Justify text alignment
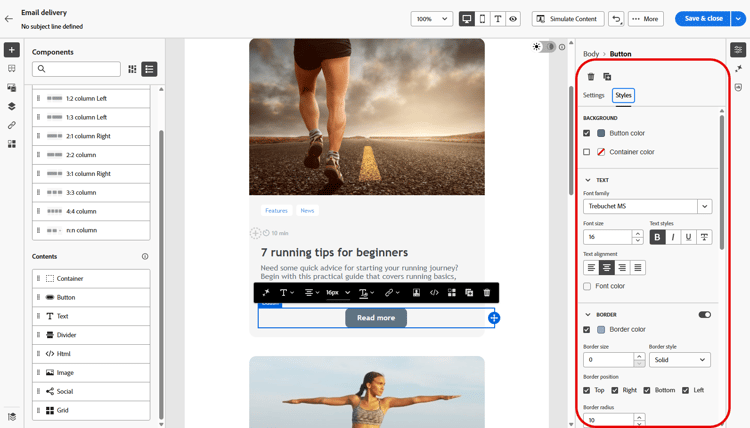Viewport: 750px width, 428px height. click(638, 267)
